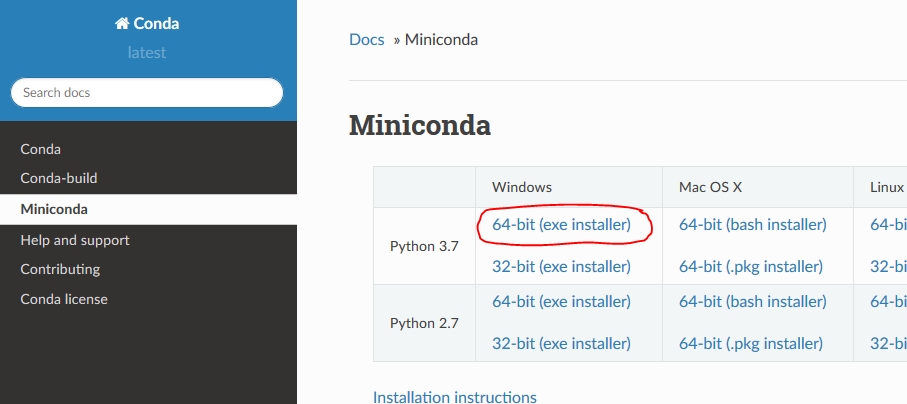907x404 pixels.
Task: Download Python 3.7 Windows 32-bit exe installer
Action: 561,267
